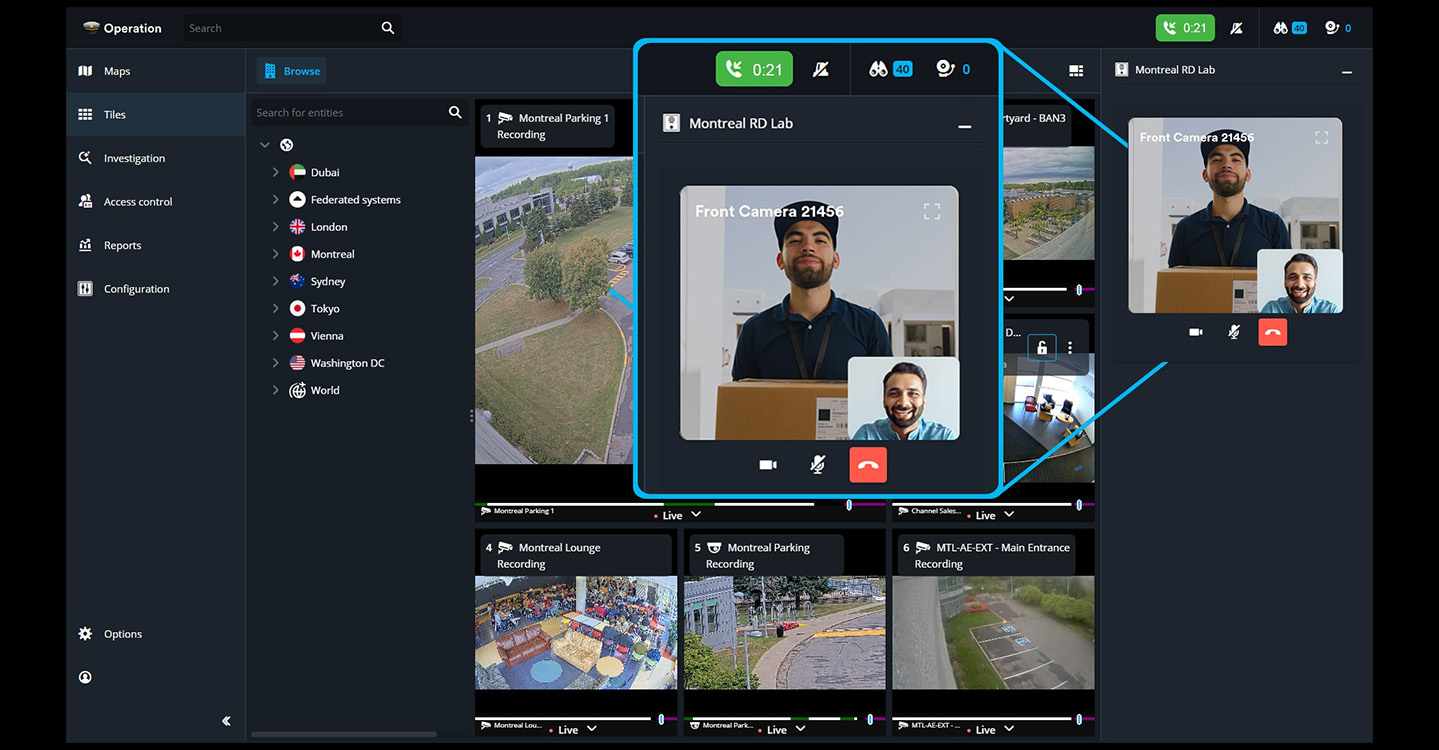Image resolution: width=1439 pixels, height=750 pixels.
Task: Toggle camera video in side panel call
Action: (x=1195, y=332)
